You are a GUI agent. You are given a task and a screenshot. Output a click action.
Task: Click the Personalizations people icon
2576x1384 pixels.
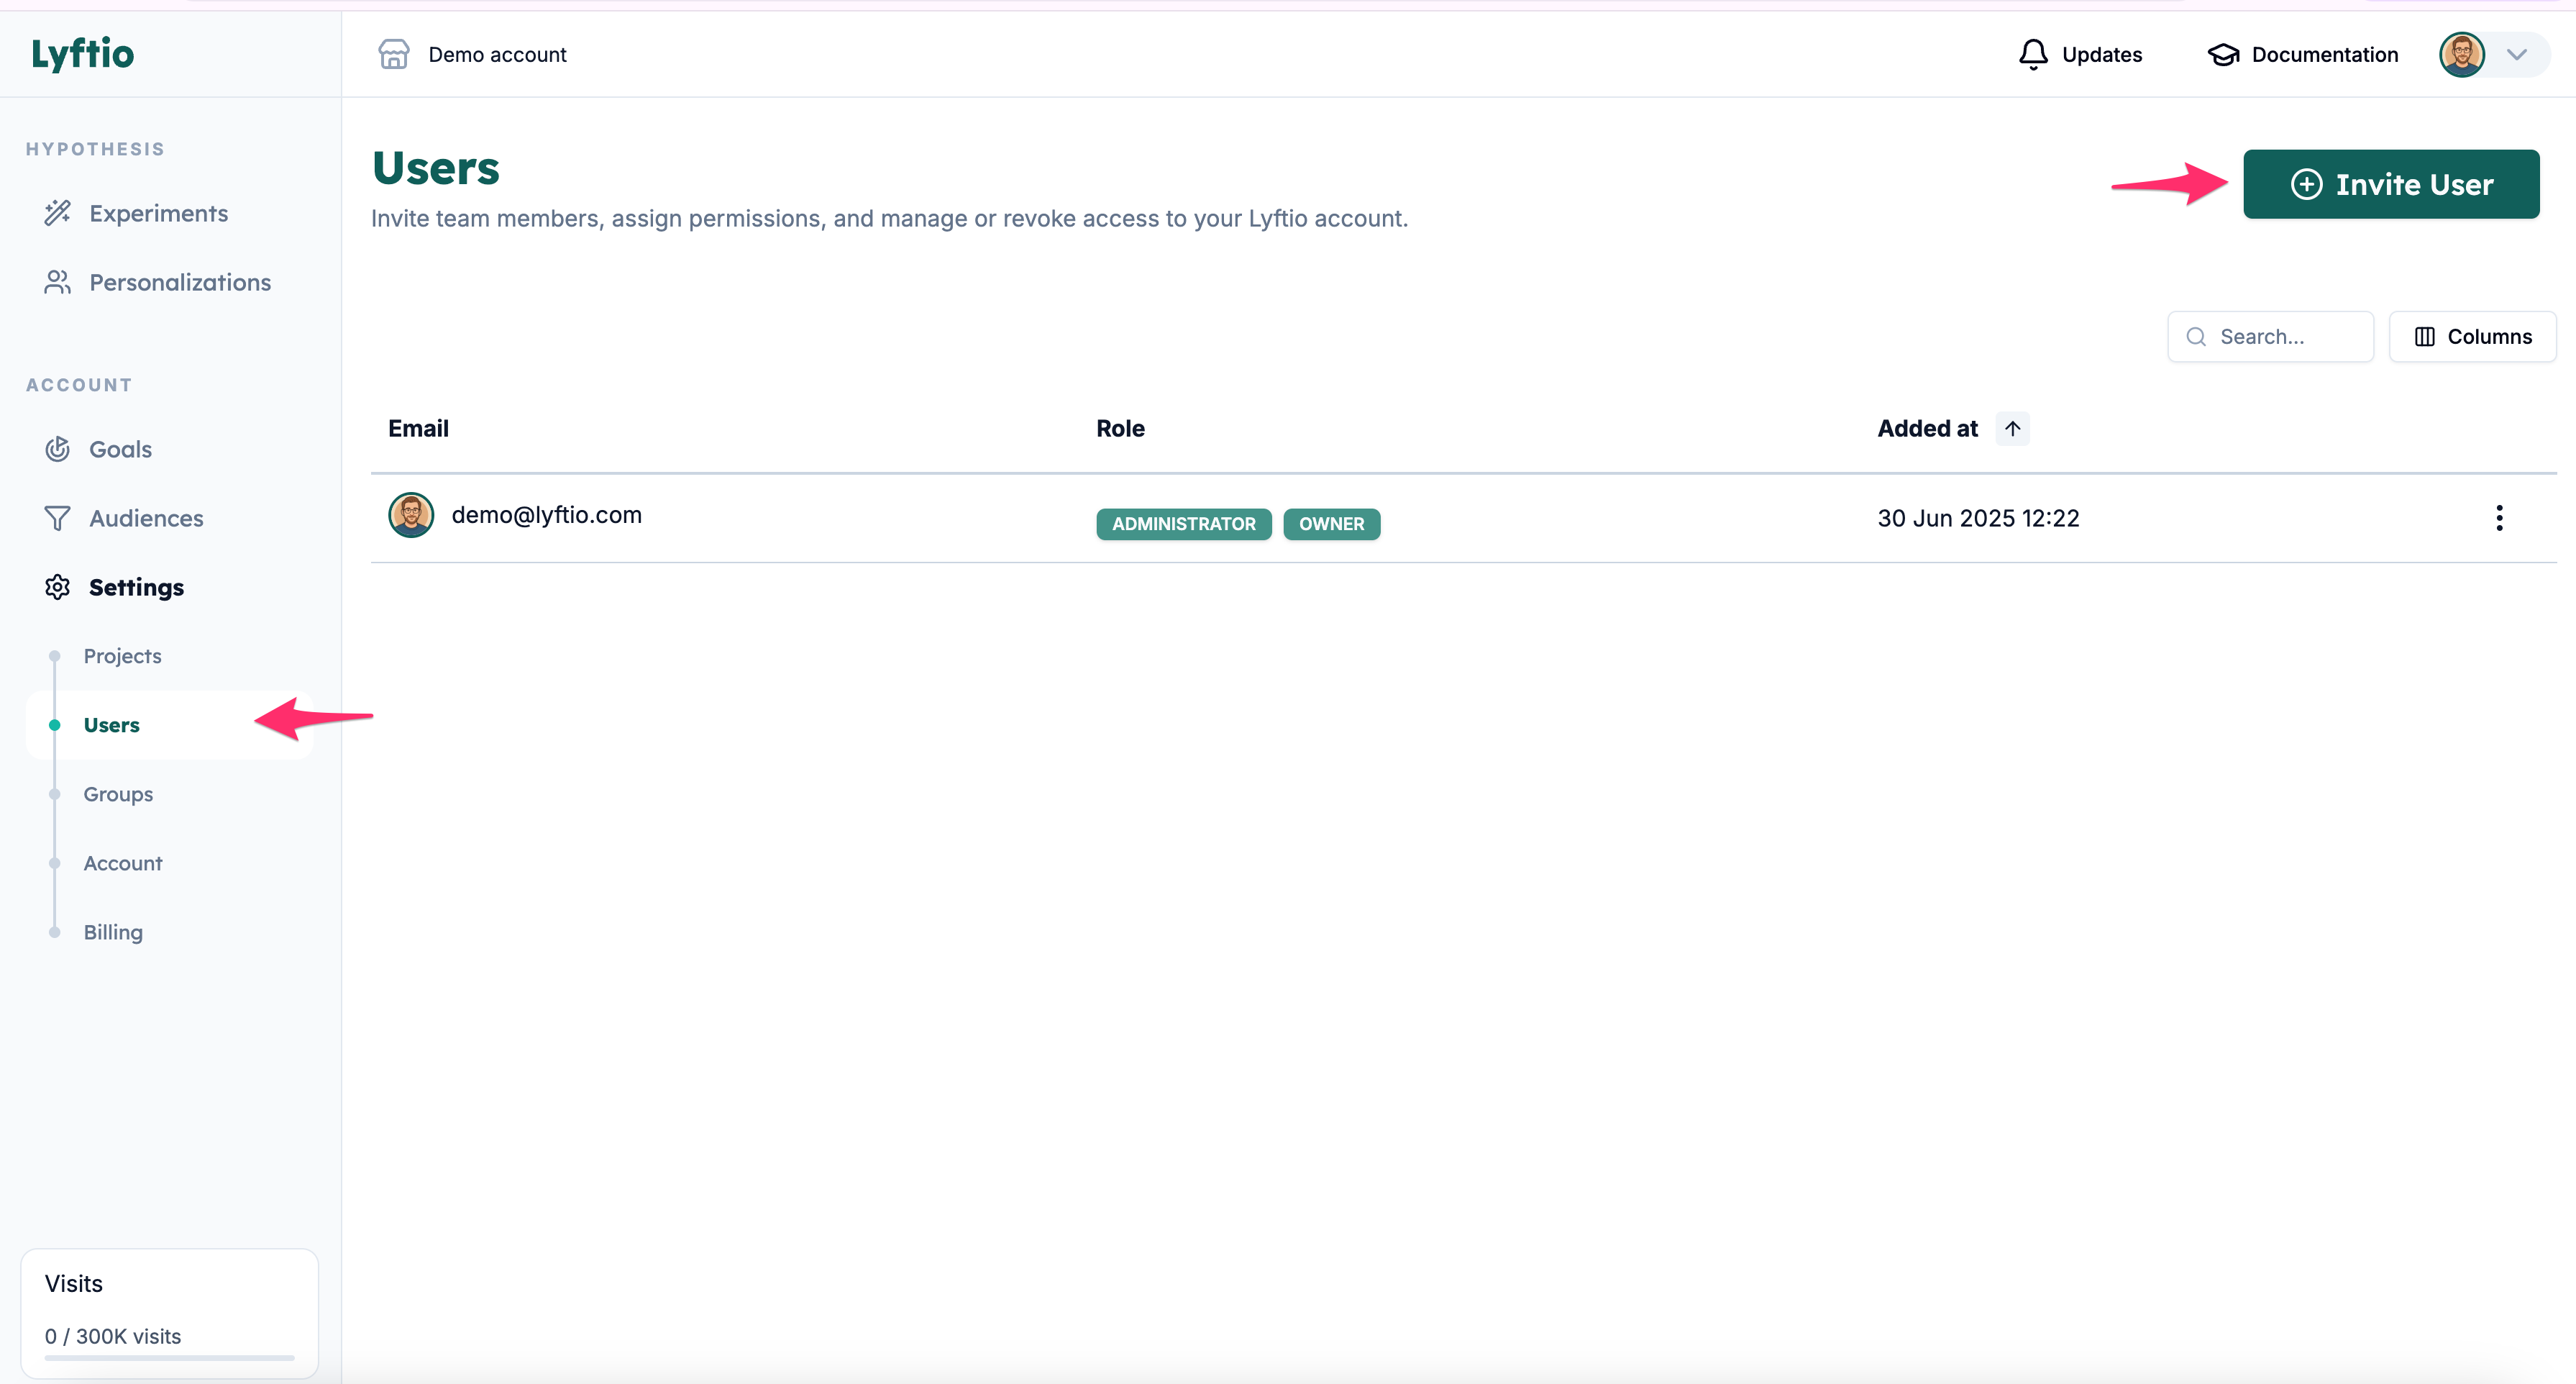pyautogui.click(x=58, y=282)
